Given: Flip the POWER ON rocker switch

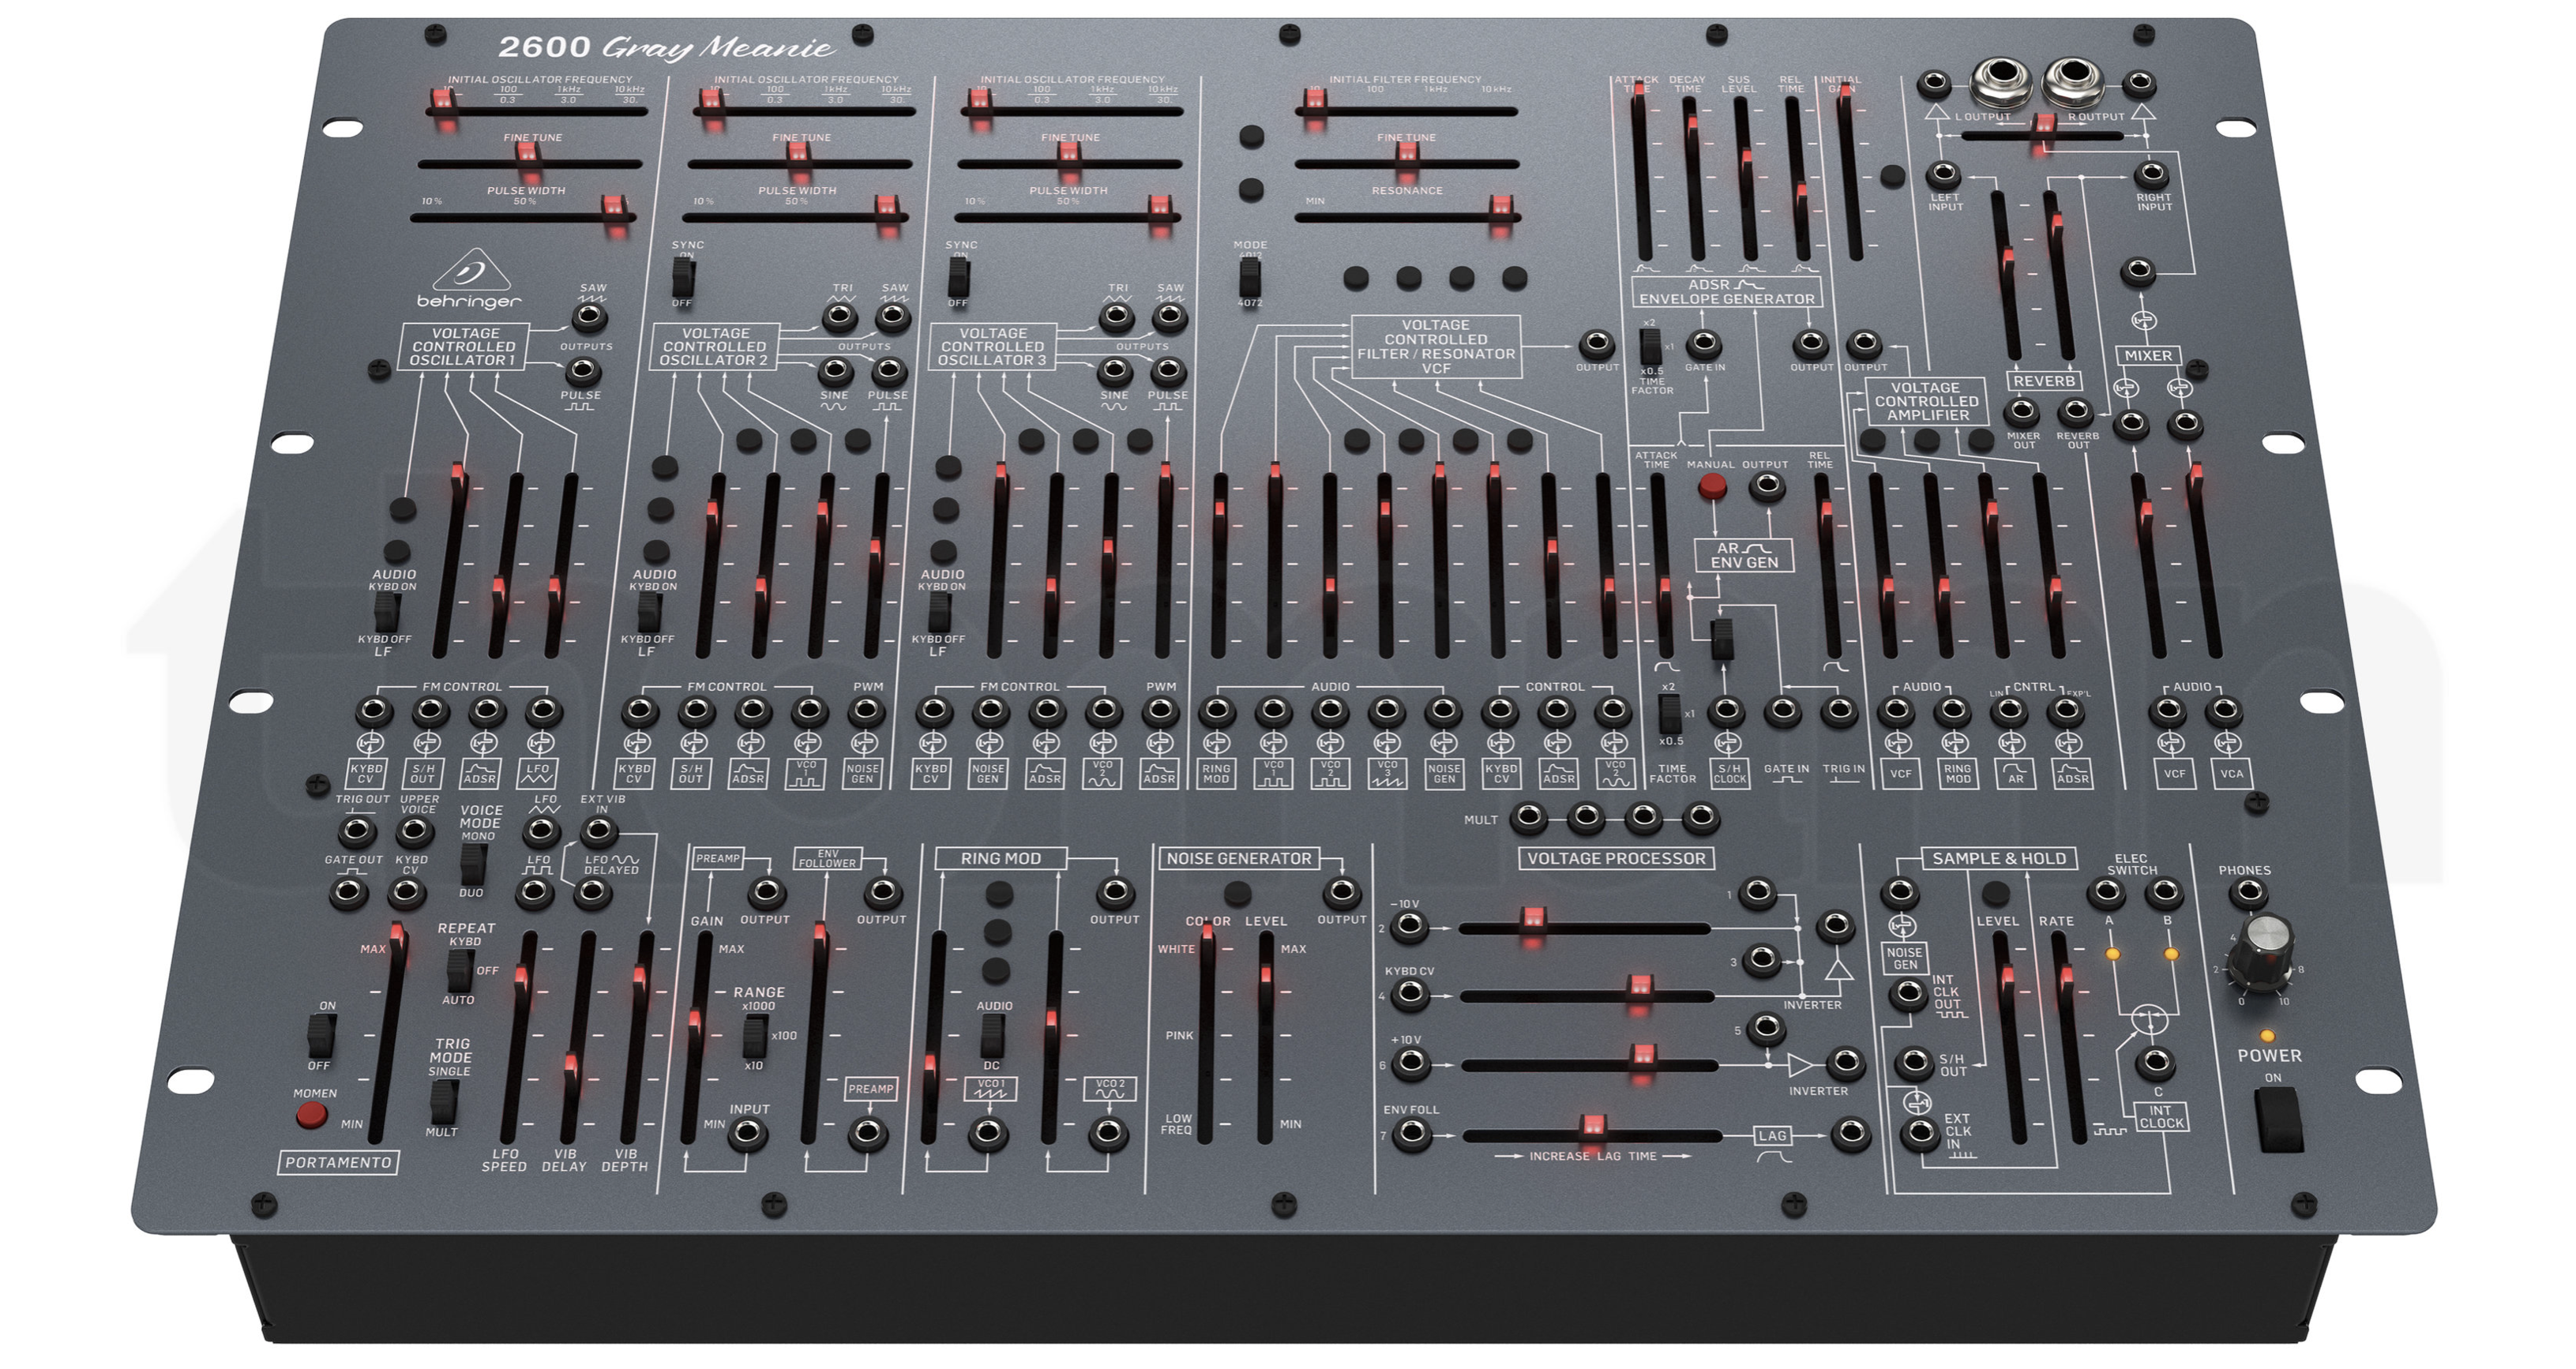Looking at the screenshot, I should click(x=2279, y=1120).
